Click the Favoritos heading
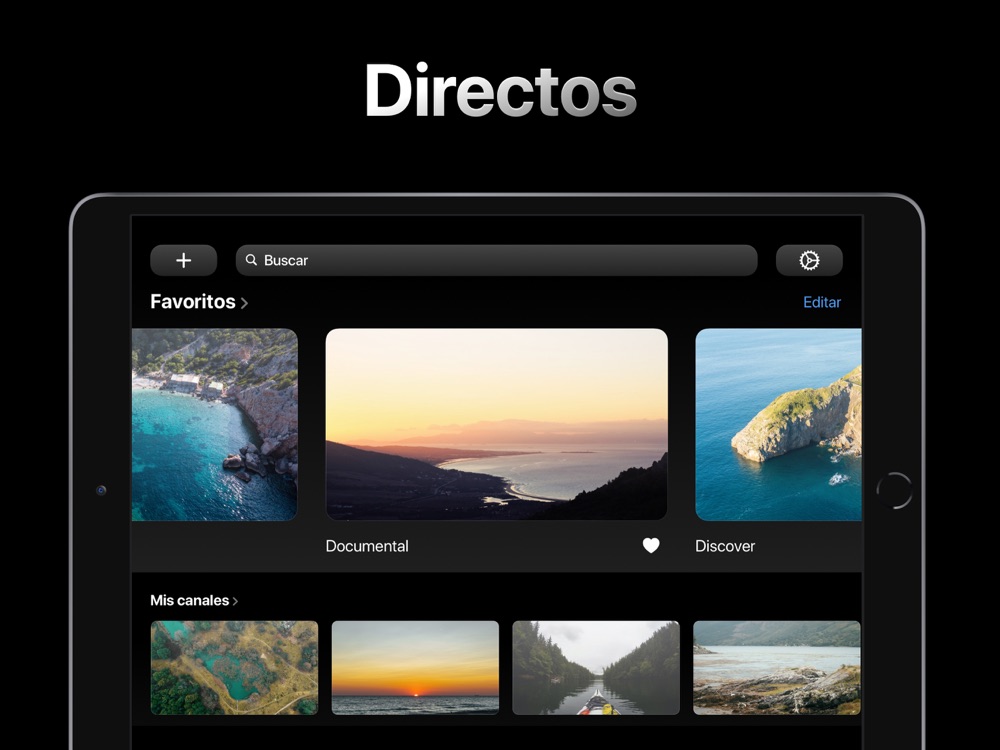This screenshot has height=750, width=1000. click(x=193, y=302)
